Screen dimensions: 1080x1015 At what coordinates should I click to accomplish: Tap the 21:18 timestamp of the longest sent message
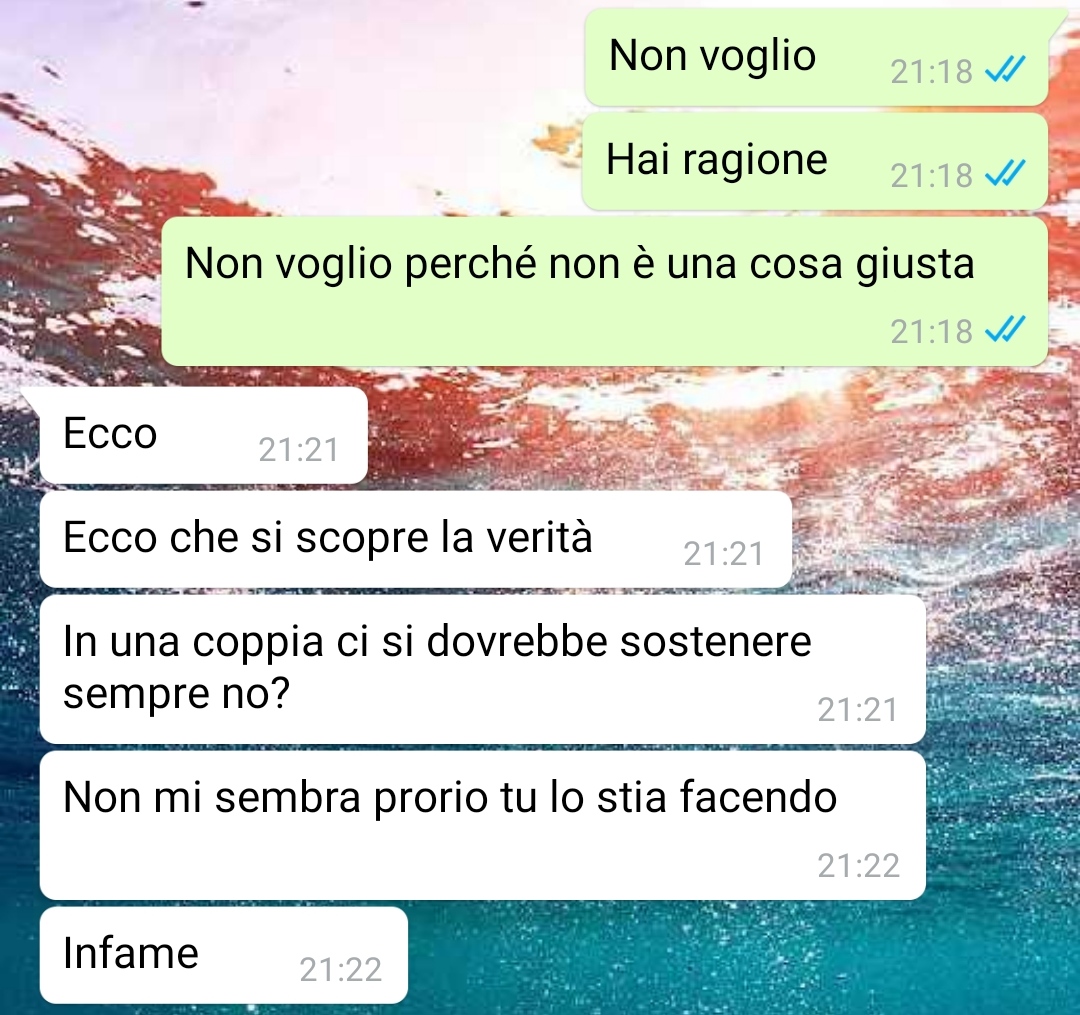click(x=931, y=331)
